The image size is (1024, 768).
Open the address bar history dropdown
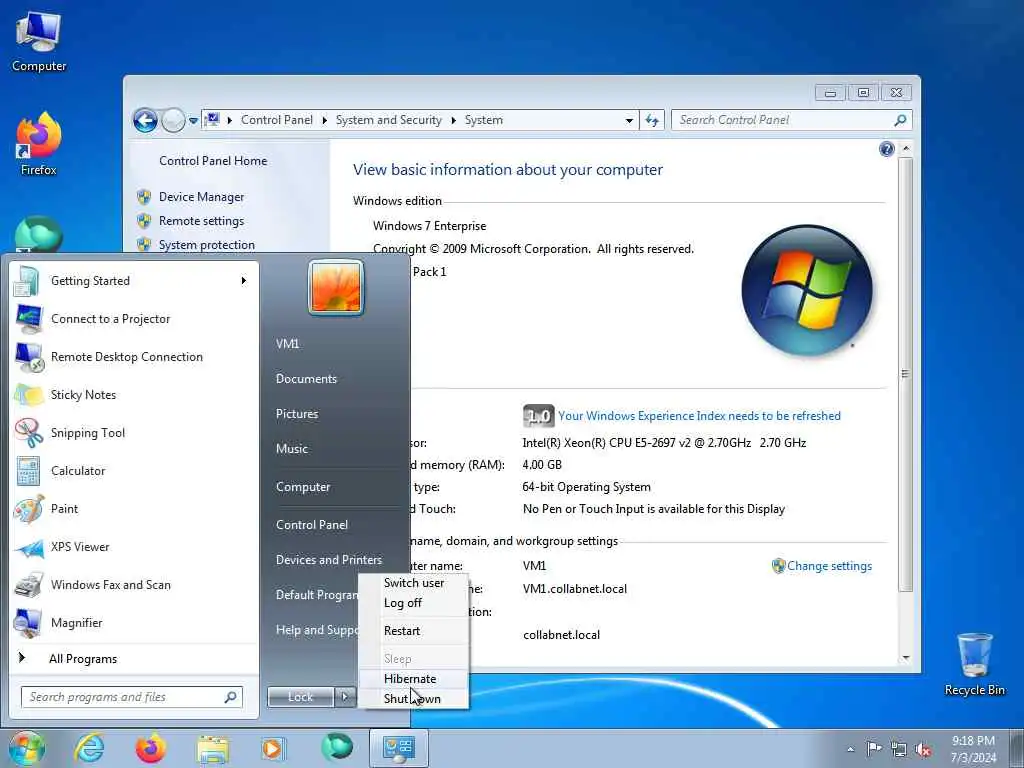pyautogui.click(x=629, y=120)
